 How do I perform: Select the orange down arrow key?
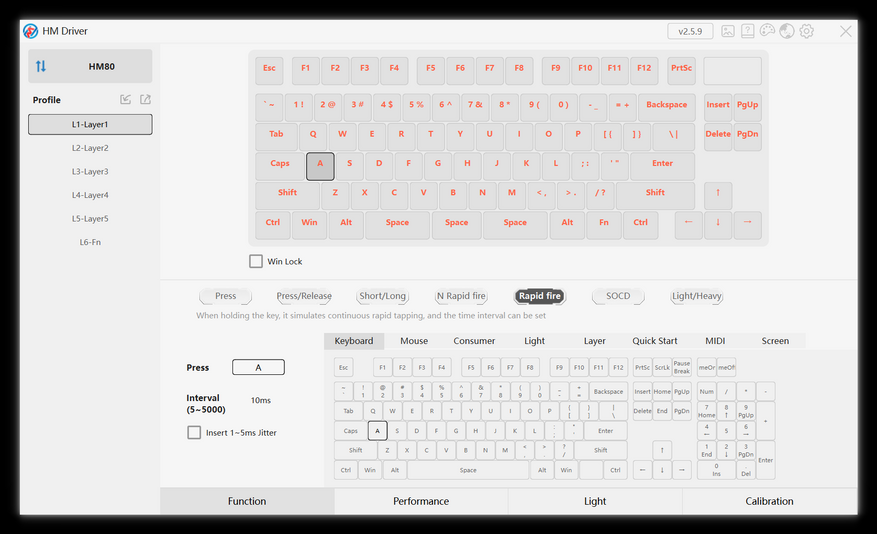[x=718, y=225]
